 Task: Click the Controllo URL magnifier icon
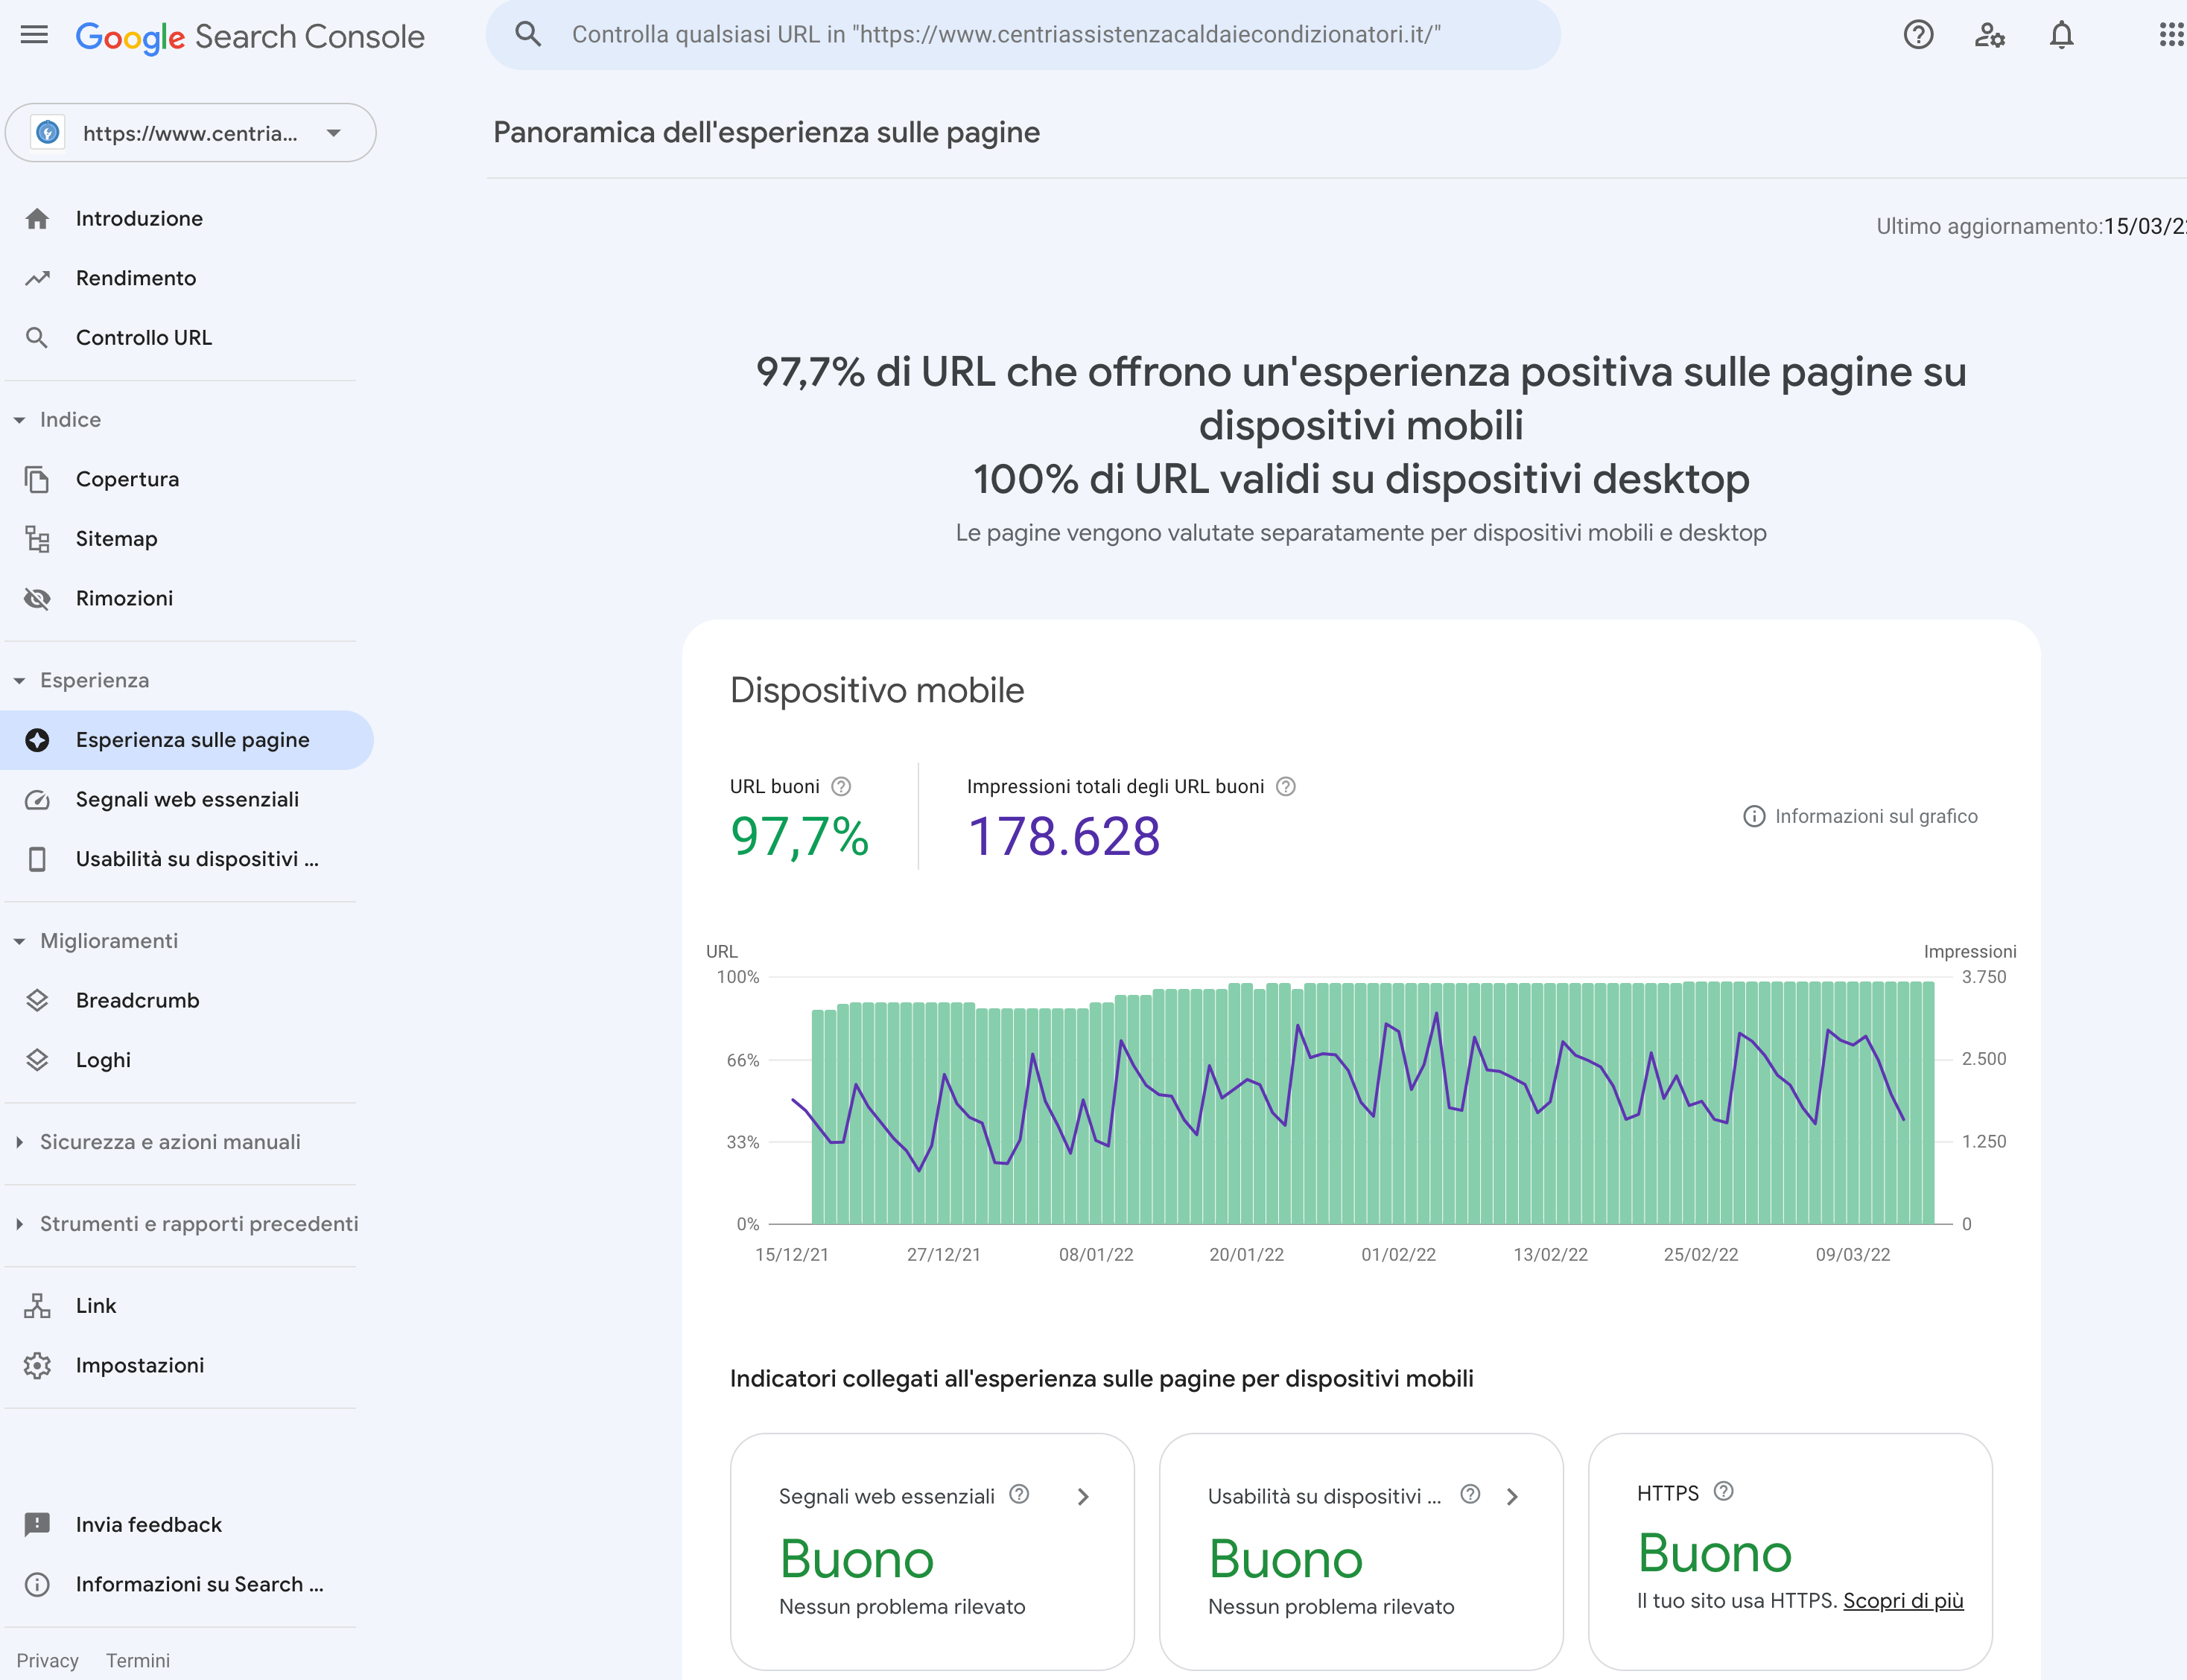37,338
